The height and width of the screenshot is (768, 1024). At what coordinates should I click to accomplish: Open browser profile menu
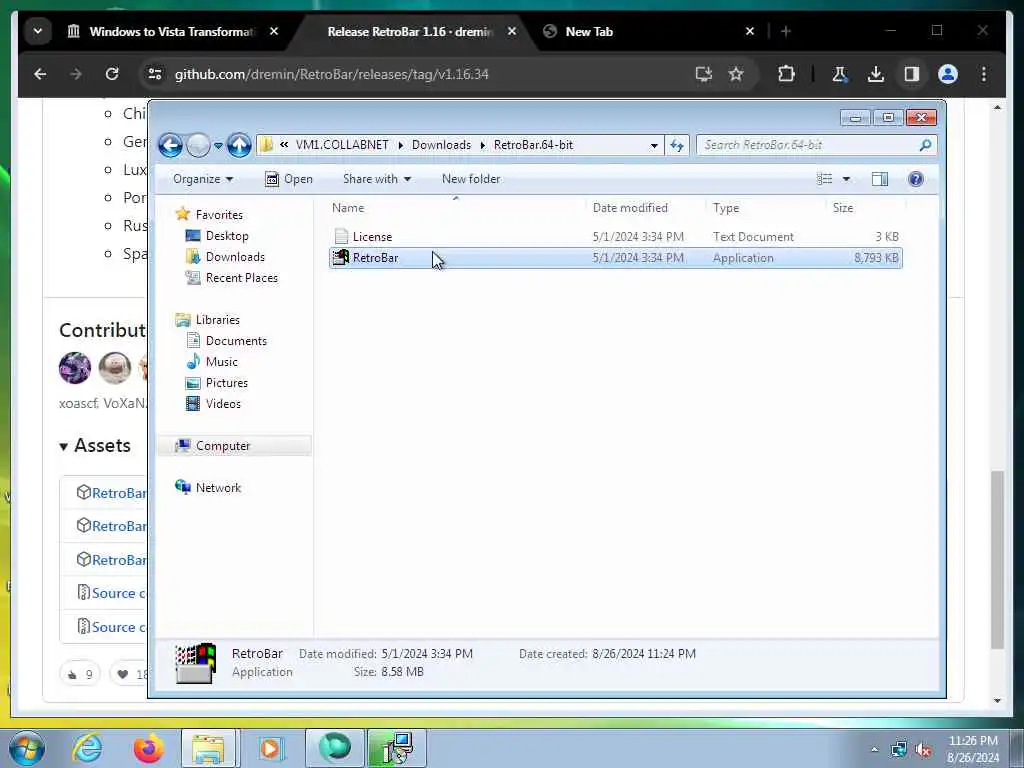tap(948, 74)
